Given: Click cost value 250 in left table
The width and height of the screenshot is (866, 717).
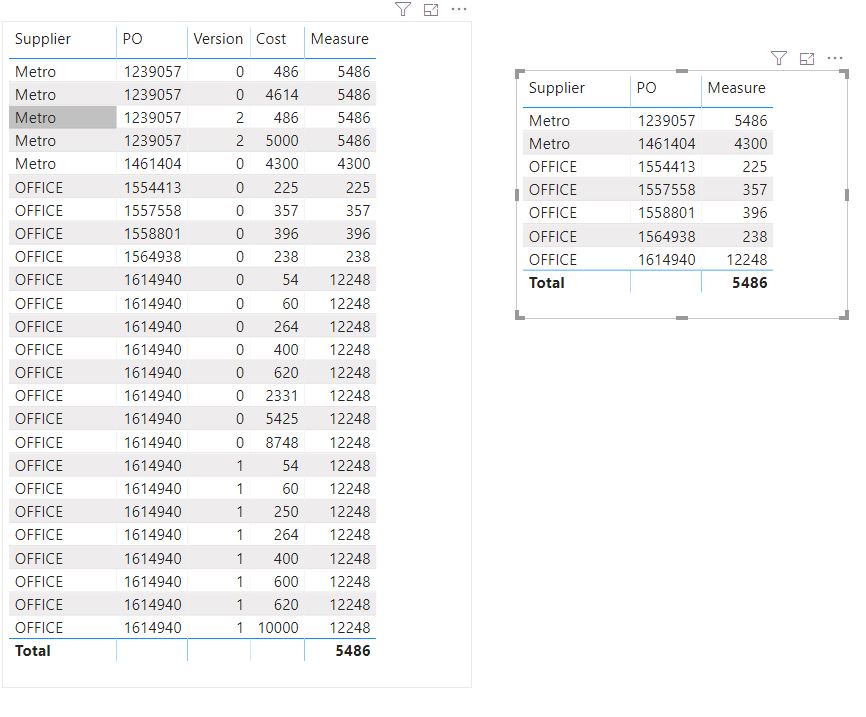Looking at the screenshot, I should click(x=286, y=512).
